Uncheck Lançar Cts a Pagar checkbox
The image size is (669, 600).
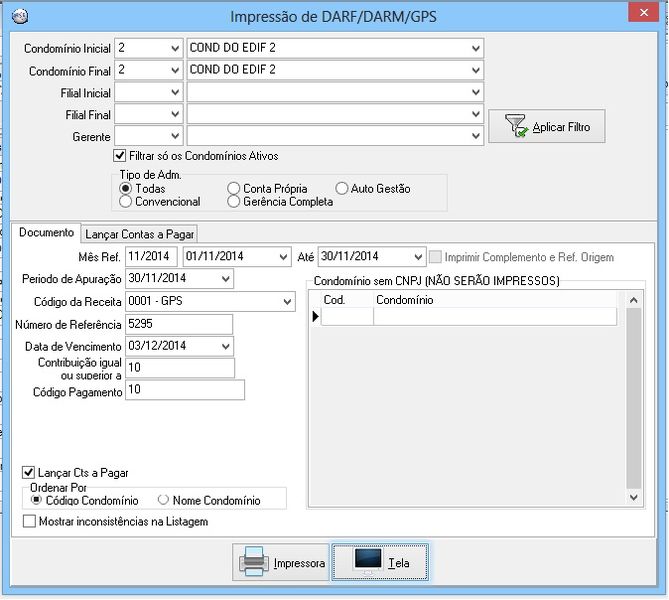coord(29,472)
